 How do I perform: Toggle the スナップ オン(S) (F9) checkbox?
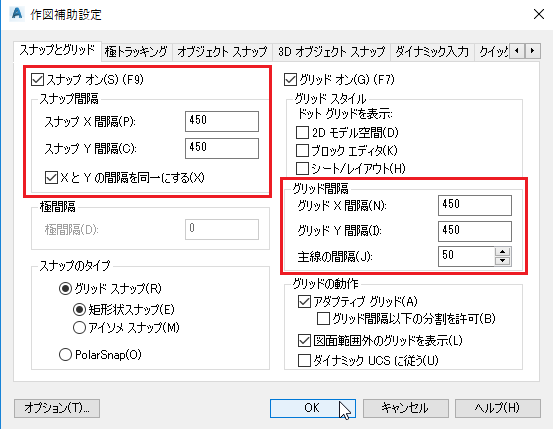(37, 79)
